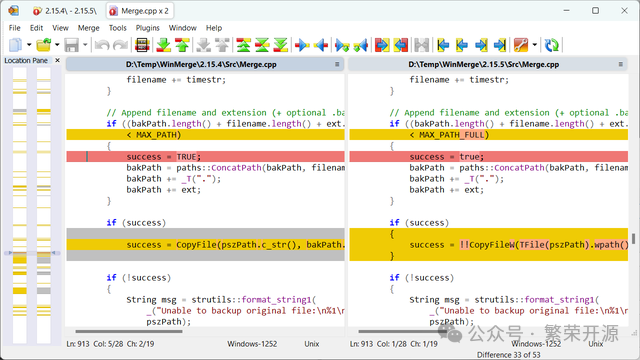Click the right pane vertical scrollbar thumb
The image size is (640, 360).
633,238
